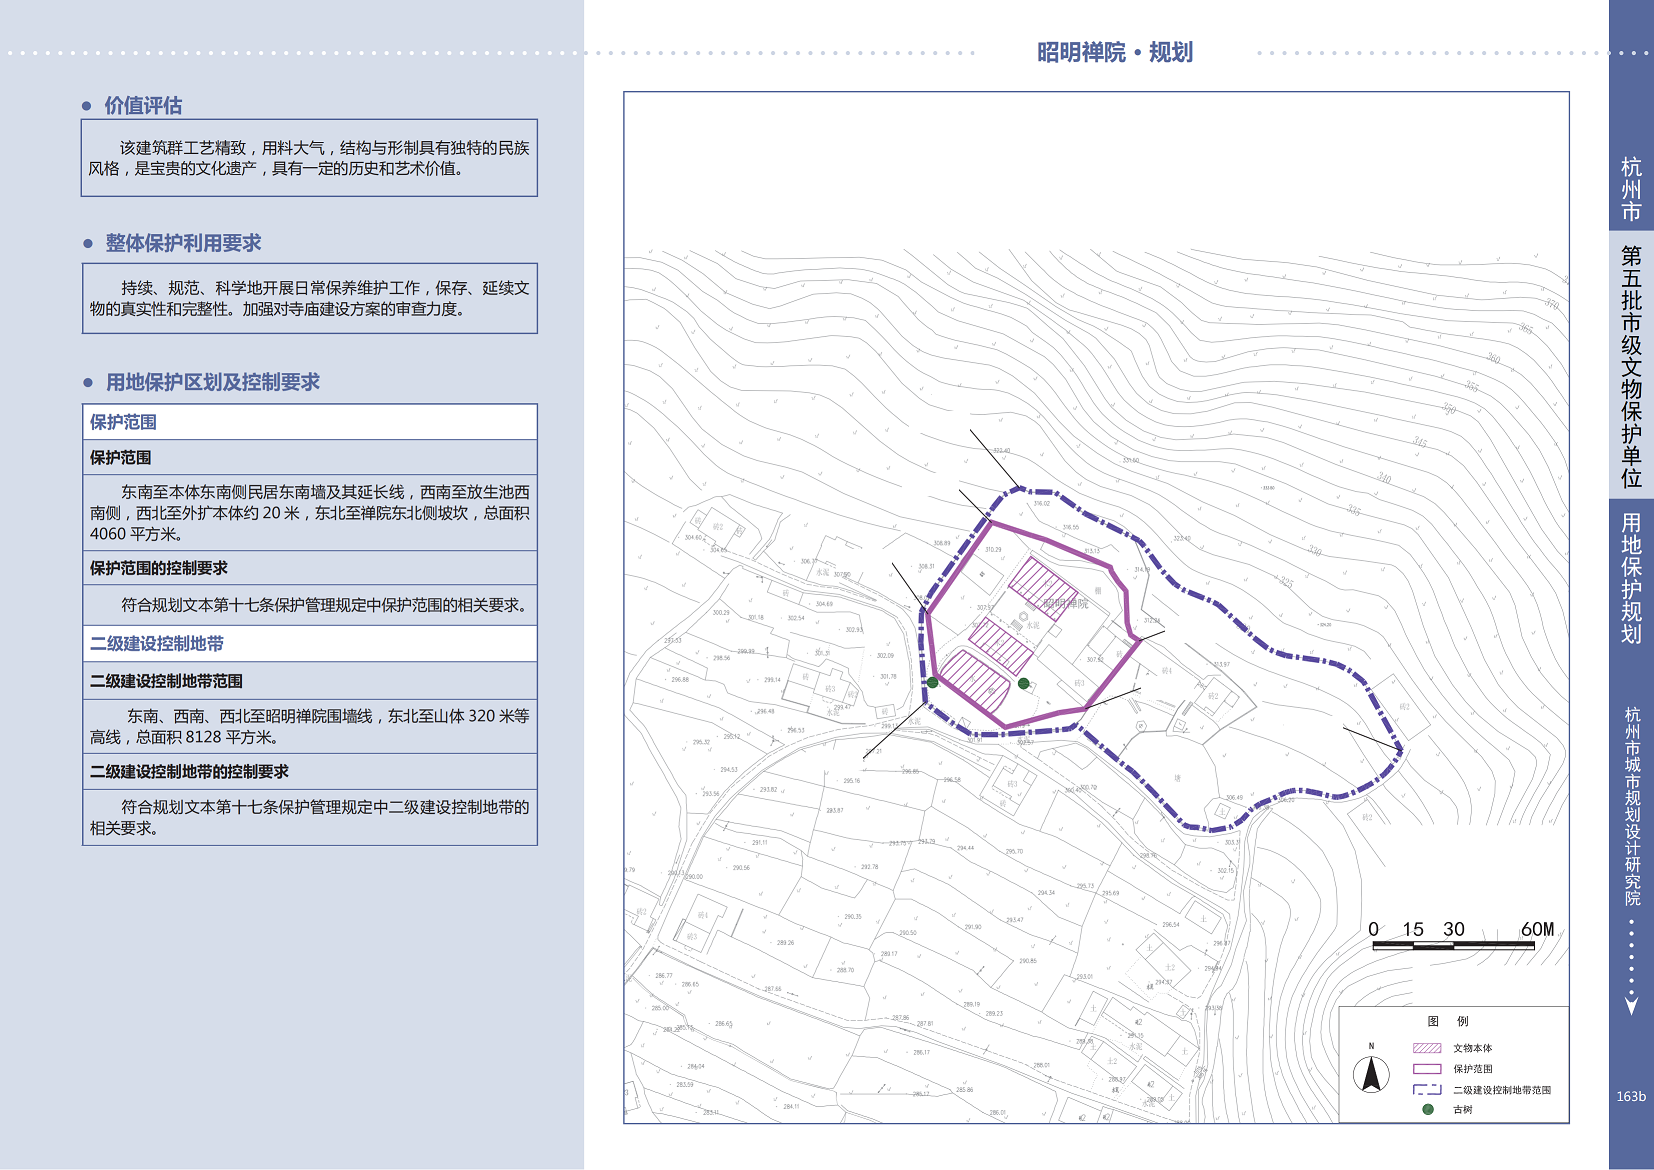Click the 杭州市城市规划设计研究院 sidebar text
Image resolution: width=1654 pixels, height=1170 pixels.
pyautogui.click(x=1632, y=806)
